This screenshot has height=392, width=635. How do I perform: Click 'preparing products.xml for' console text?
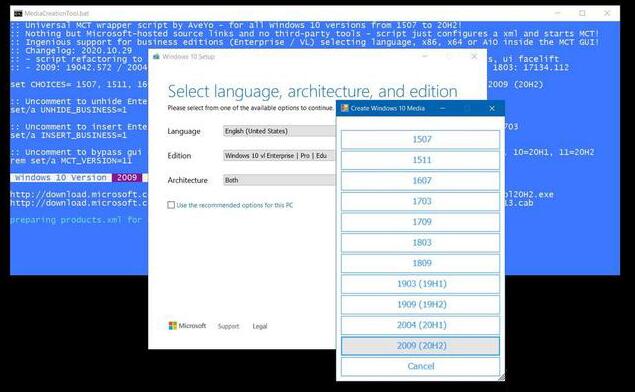click(76, 220)
